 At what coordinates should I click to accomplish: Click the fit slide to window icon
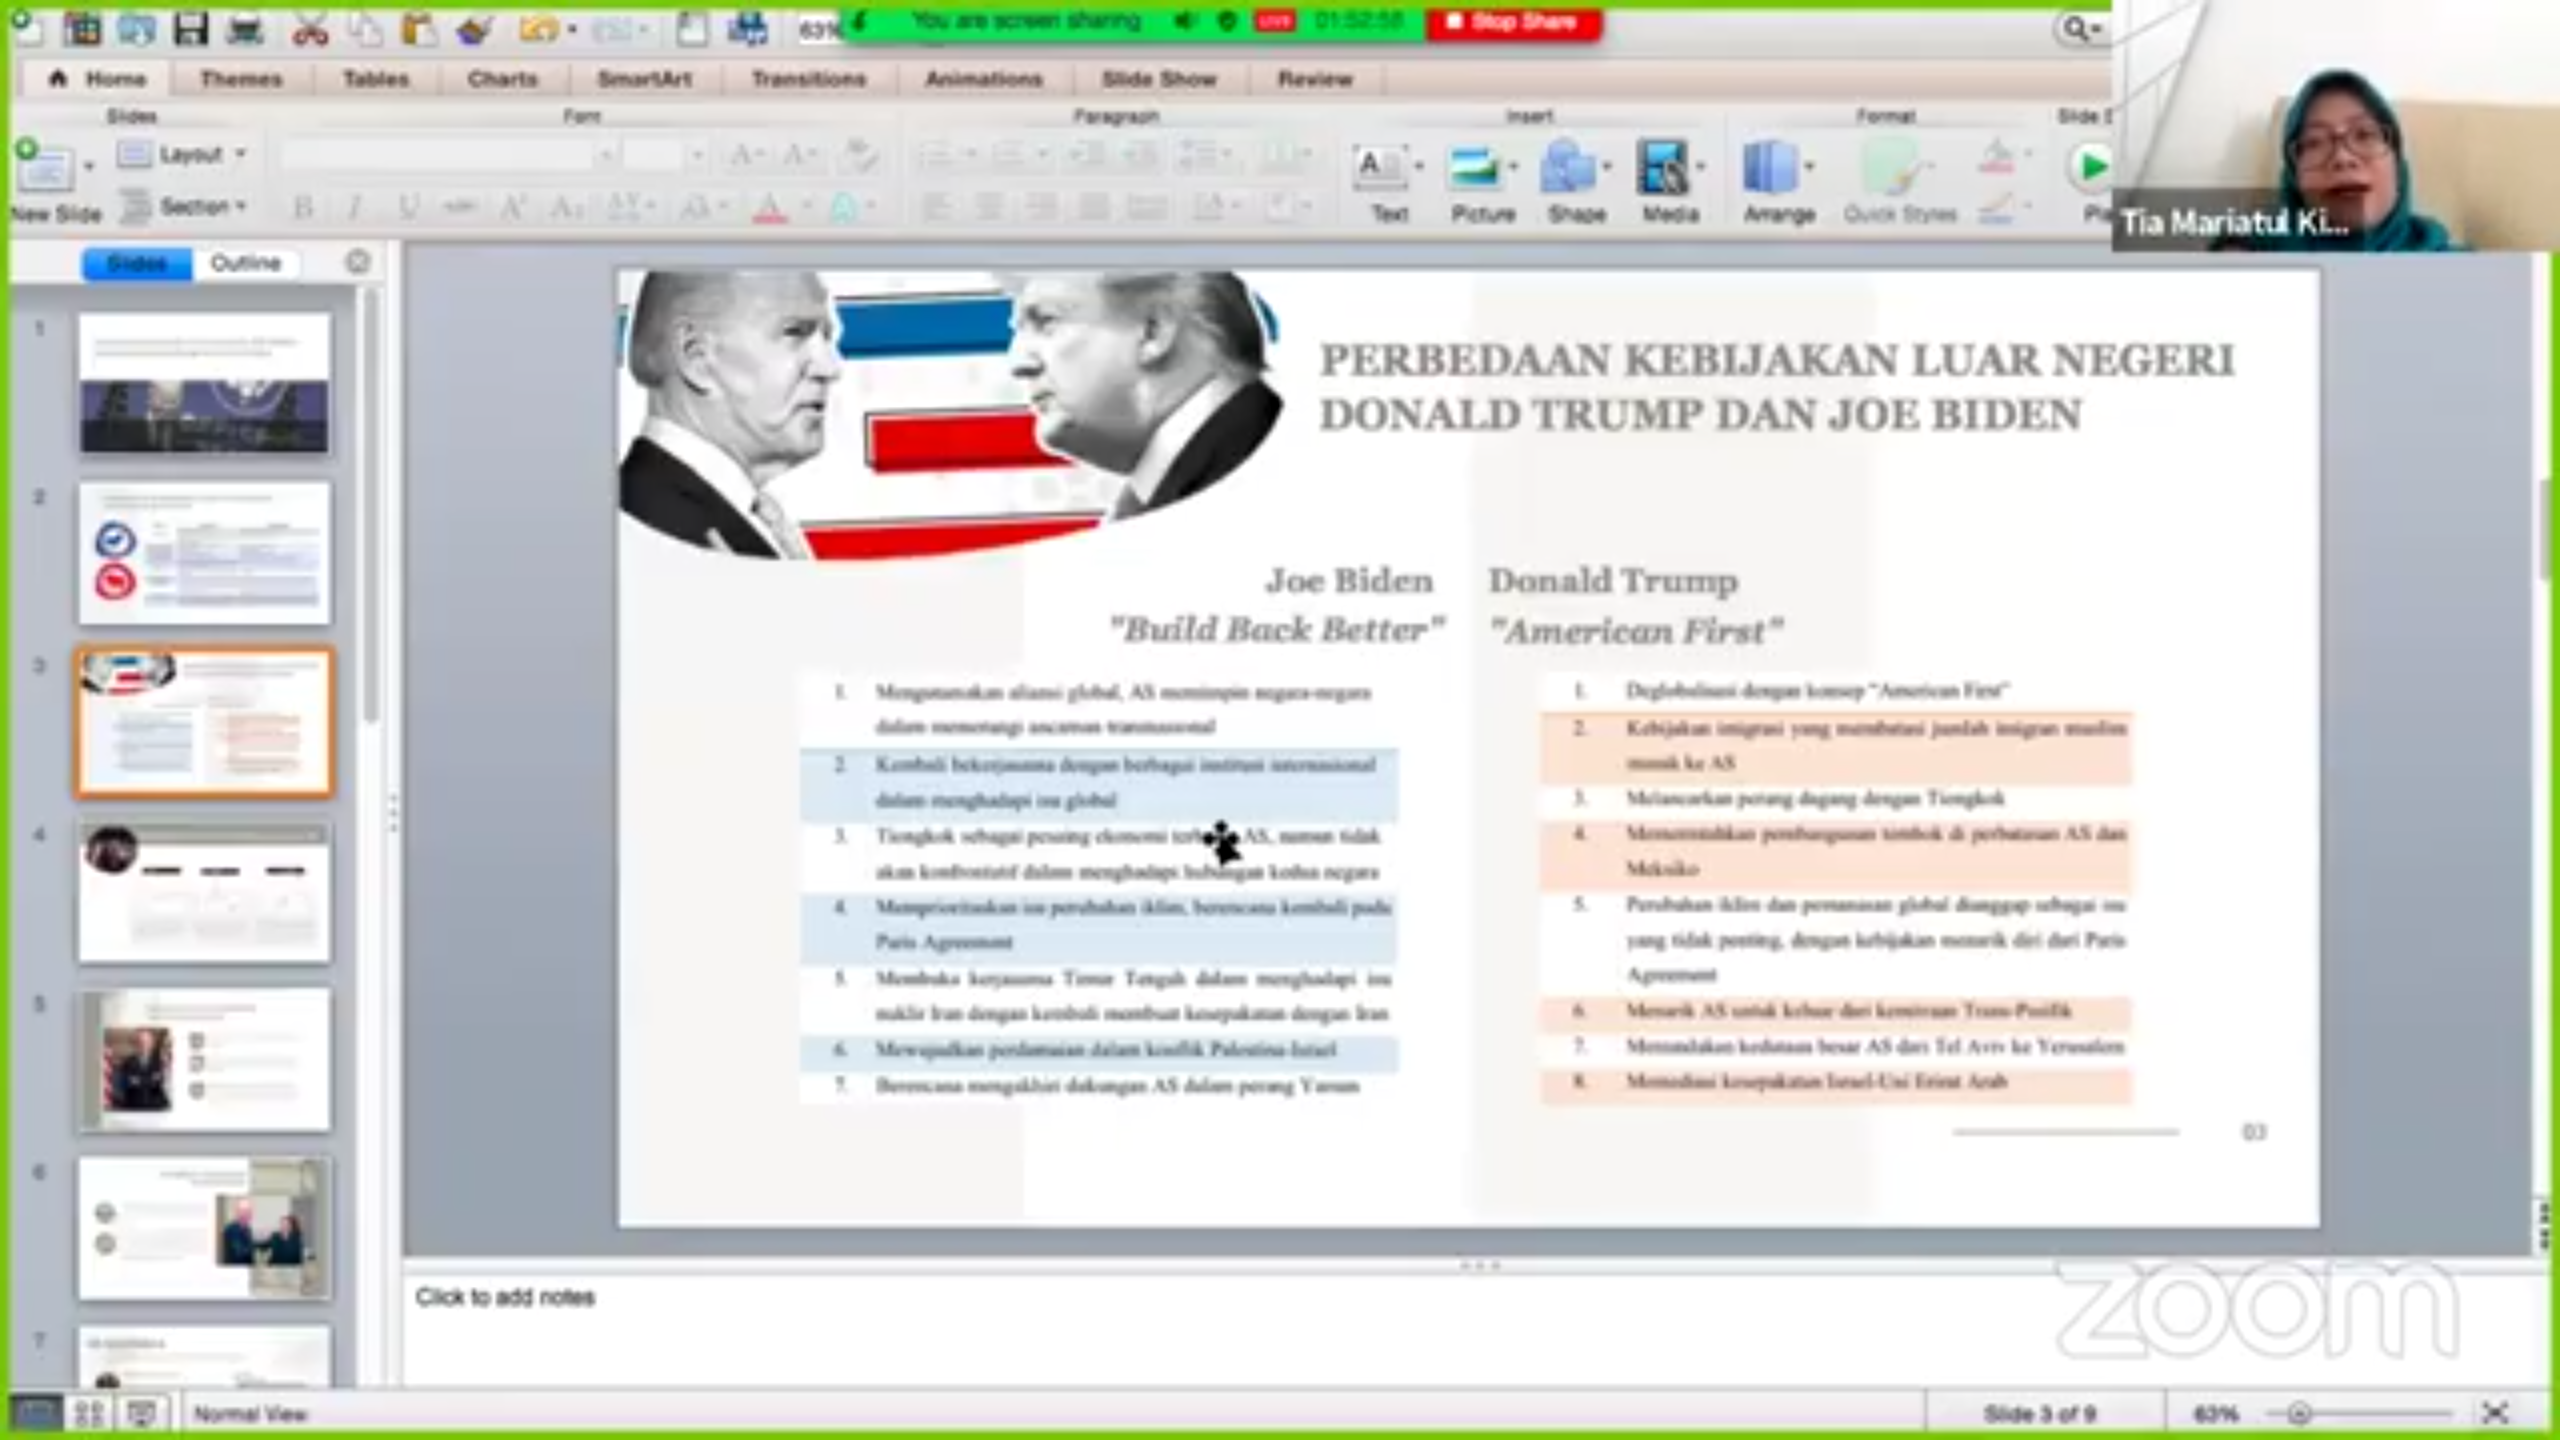[2496, 1412]
